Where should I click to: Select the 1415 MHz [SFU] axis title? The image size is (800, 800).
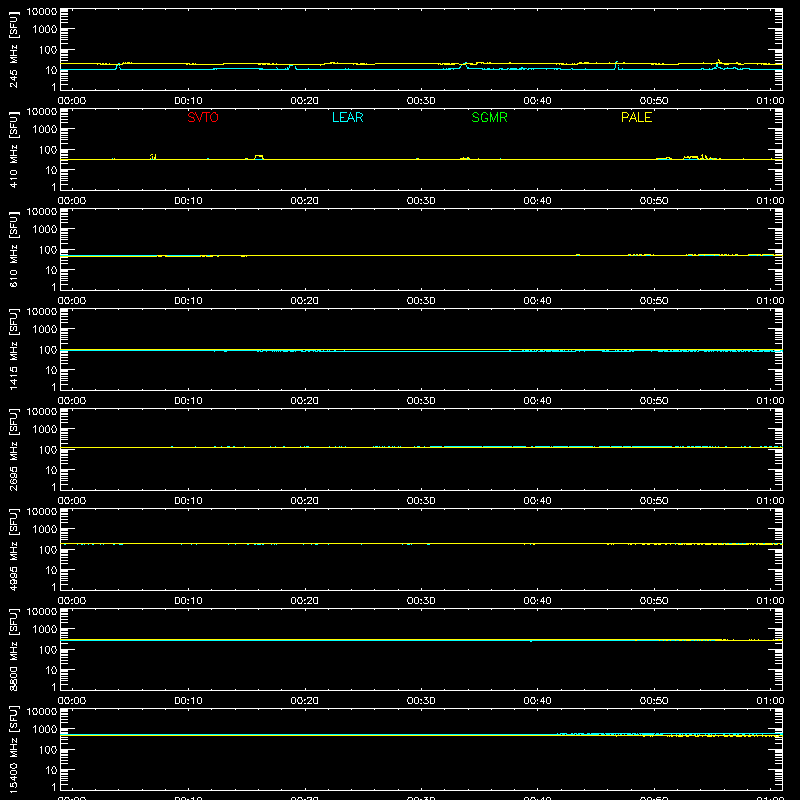click(13, 349)
